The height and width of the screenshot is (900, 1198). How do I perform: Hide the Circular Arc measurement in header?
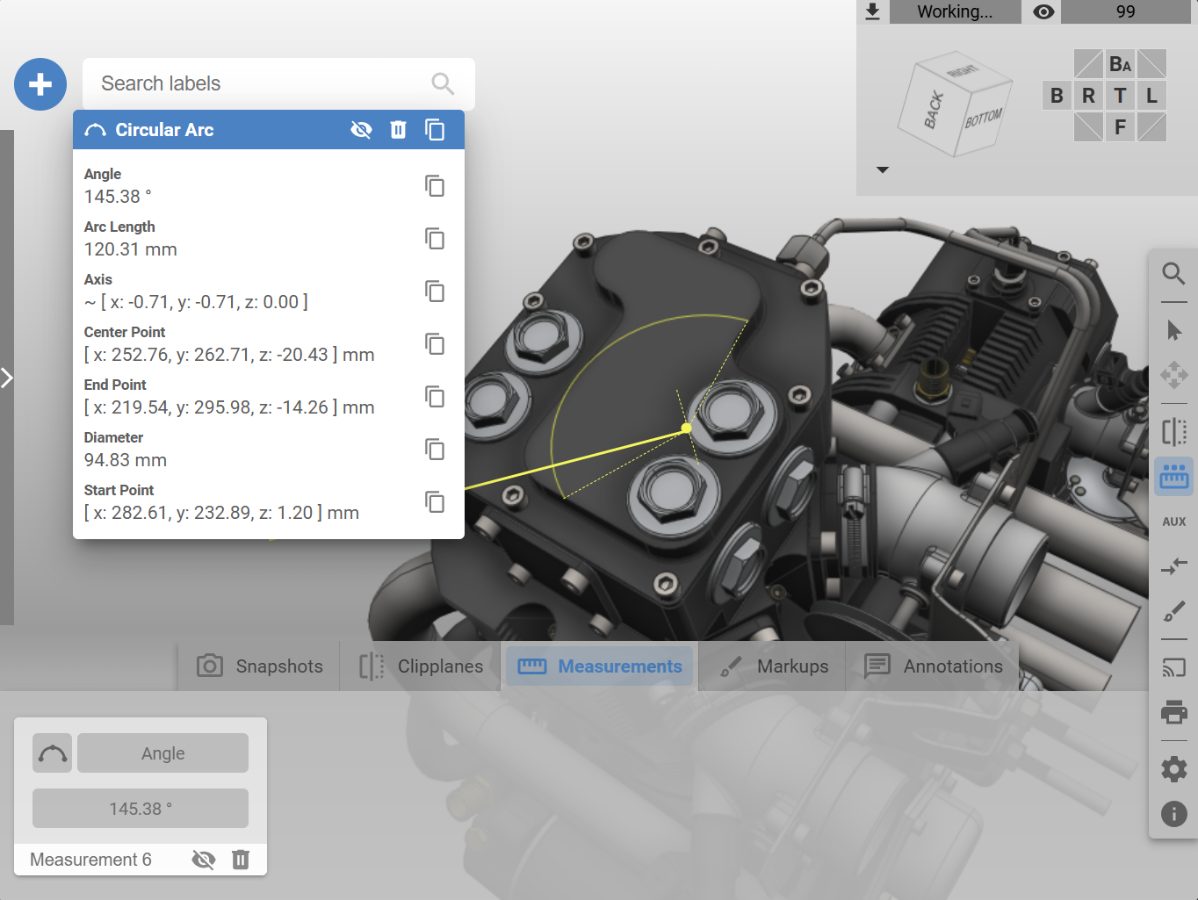tap(361, 130)
